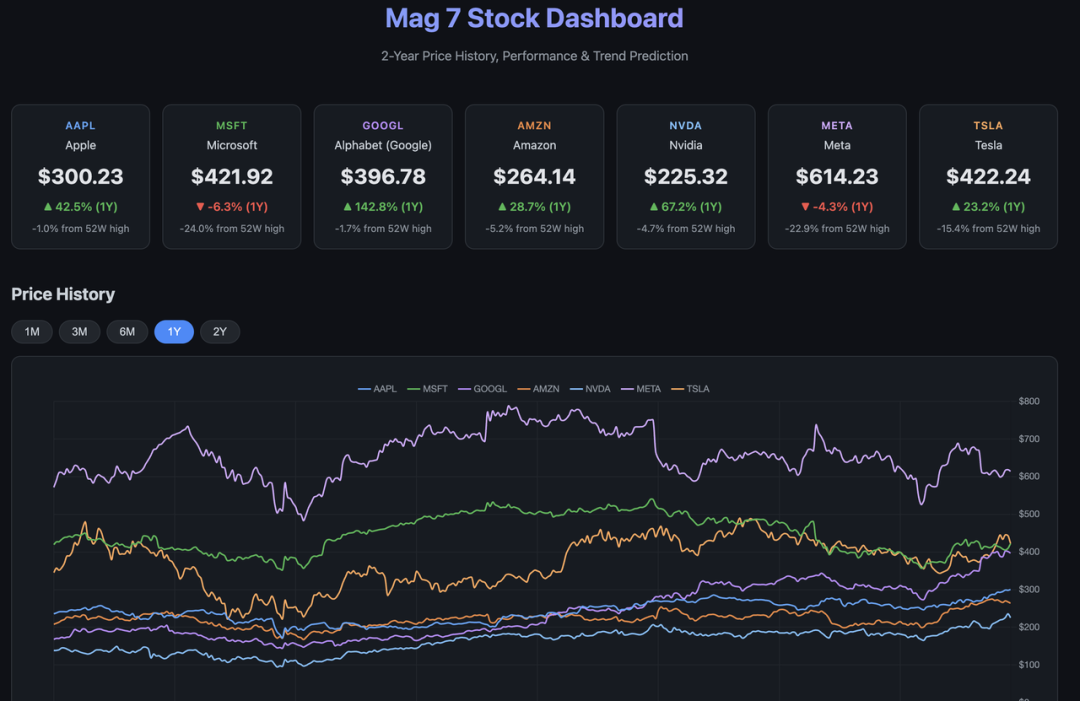The image size is (1080, 701).
Task: Select the 3M time range
Action: point(80,332)
